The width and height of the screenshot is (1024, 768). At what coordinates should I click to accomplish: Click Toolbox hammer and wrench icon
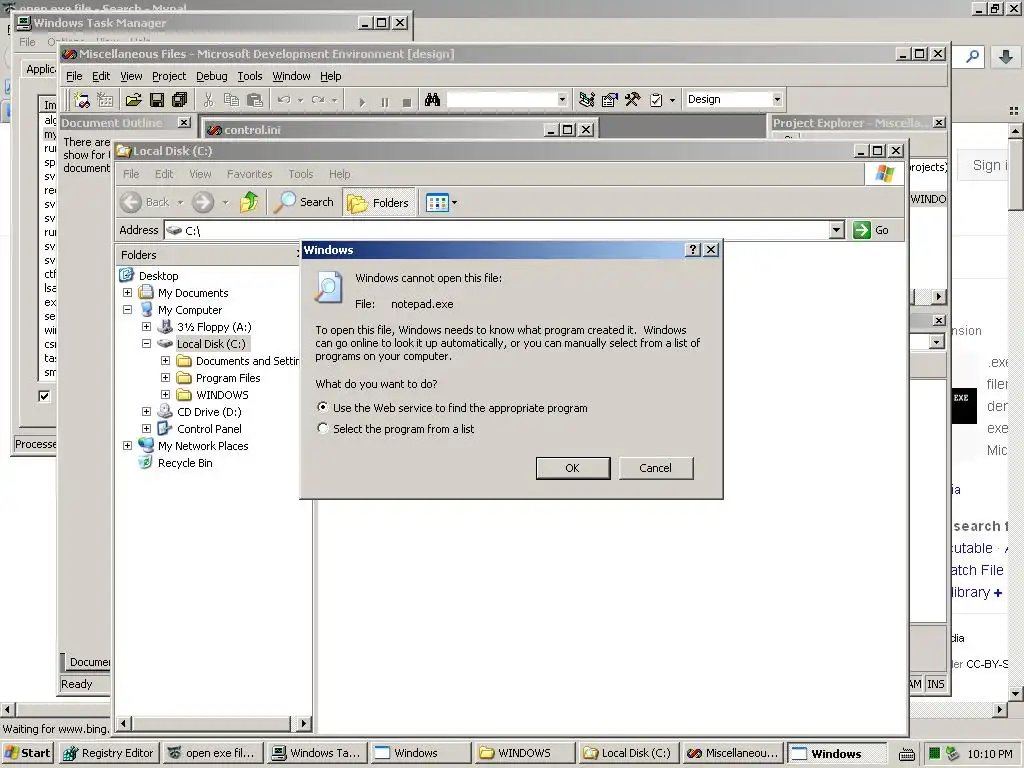pos(632,100)
